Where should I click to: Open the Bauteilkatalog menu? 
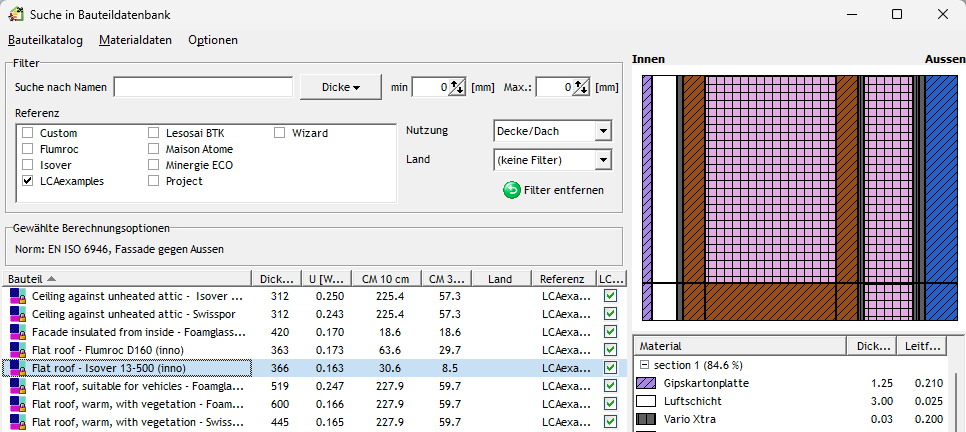(x=45, y=40)
